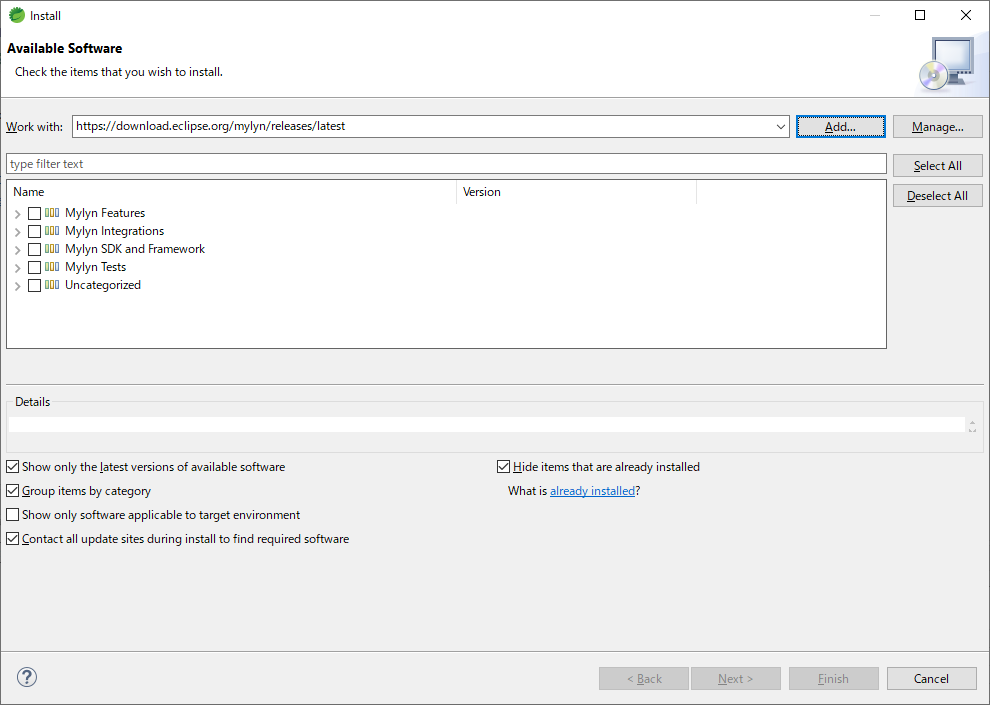Image resolution: width=990 pixels, height=705 pixels.
Task: Check the Mylyn SDK and Framework checkbox
Action: coord(35,249)
